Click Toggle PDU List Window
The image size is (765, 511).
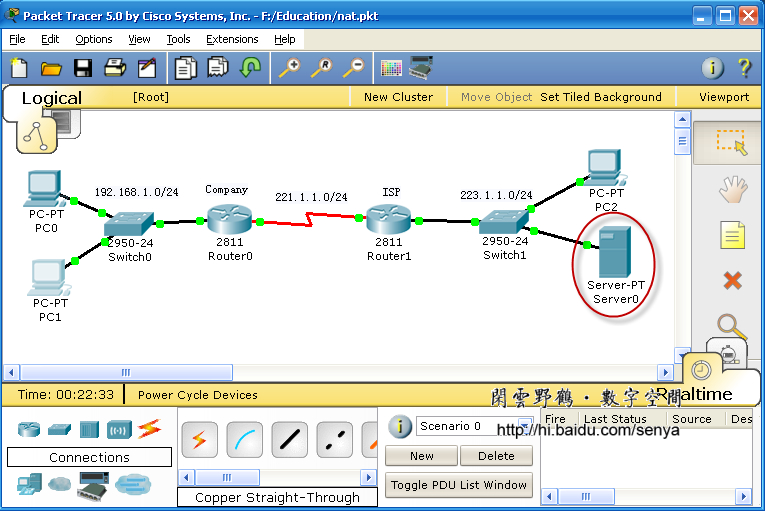coord(459,485)
